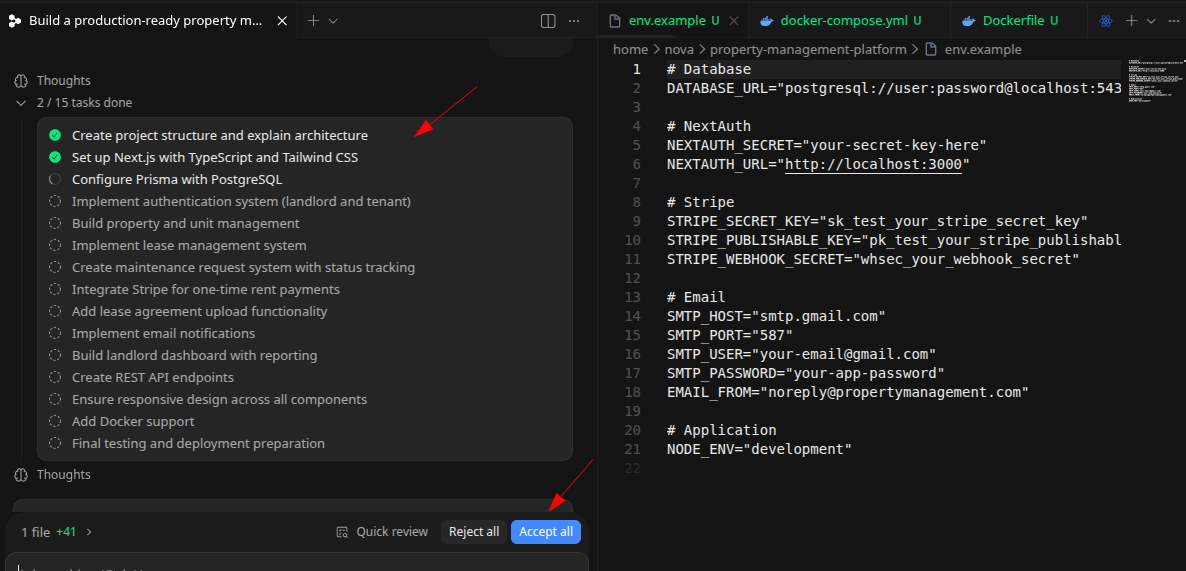Select 'Create project structure and explain architecture' task text
The height and width of the screenshot is (571, 1186).
tap(220, 135)
